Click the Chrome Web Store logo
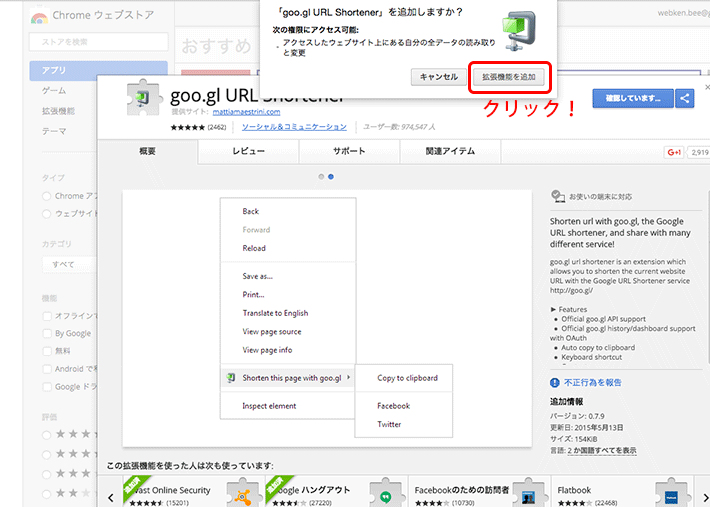The width and height of the screenshot is (710, 507). [x=39, y=17]
